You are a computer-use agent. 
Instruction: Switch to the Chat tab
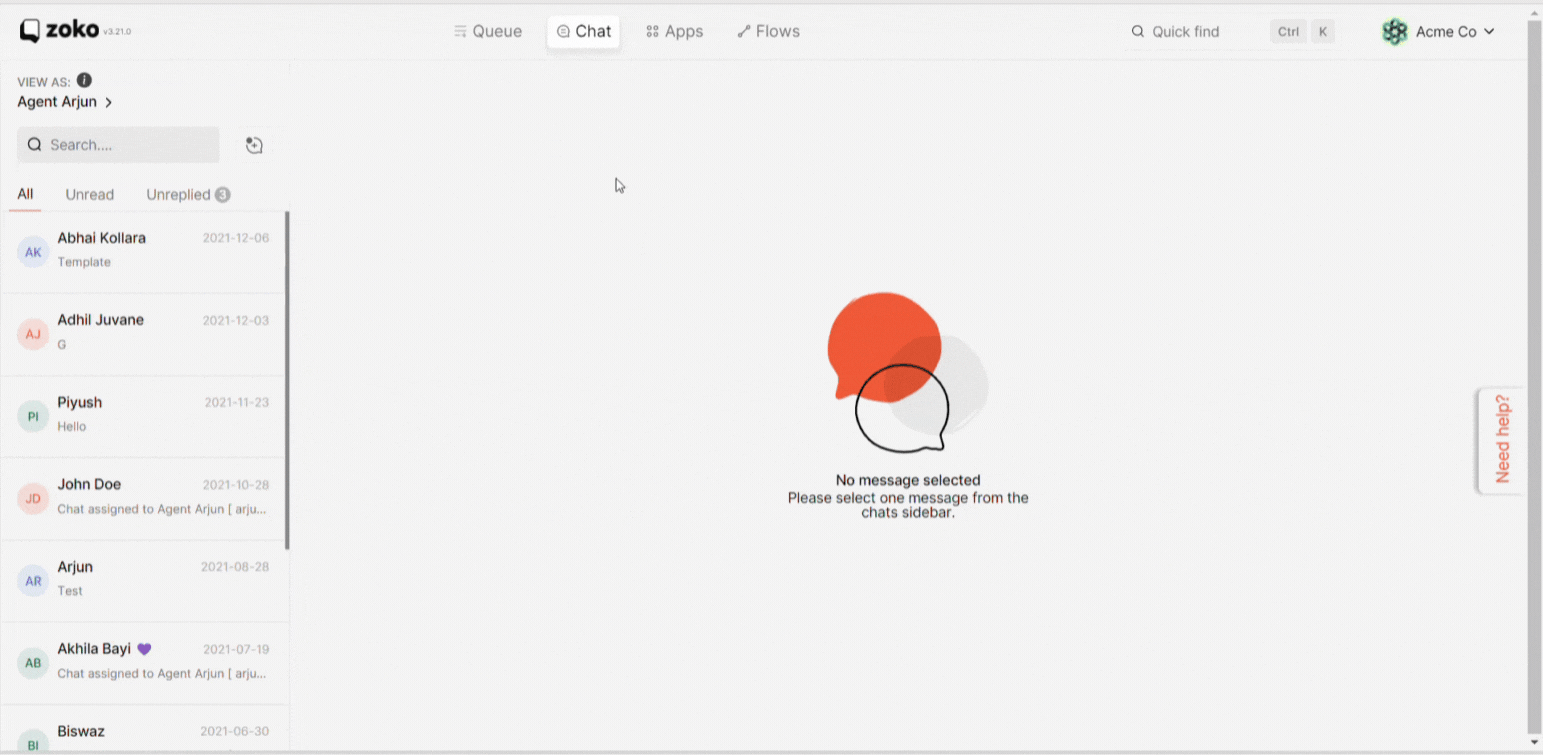point(584,31)
